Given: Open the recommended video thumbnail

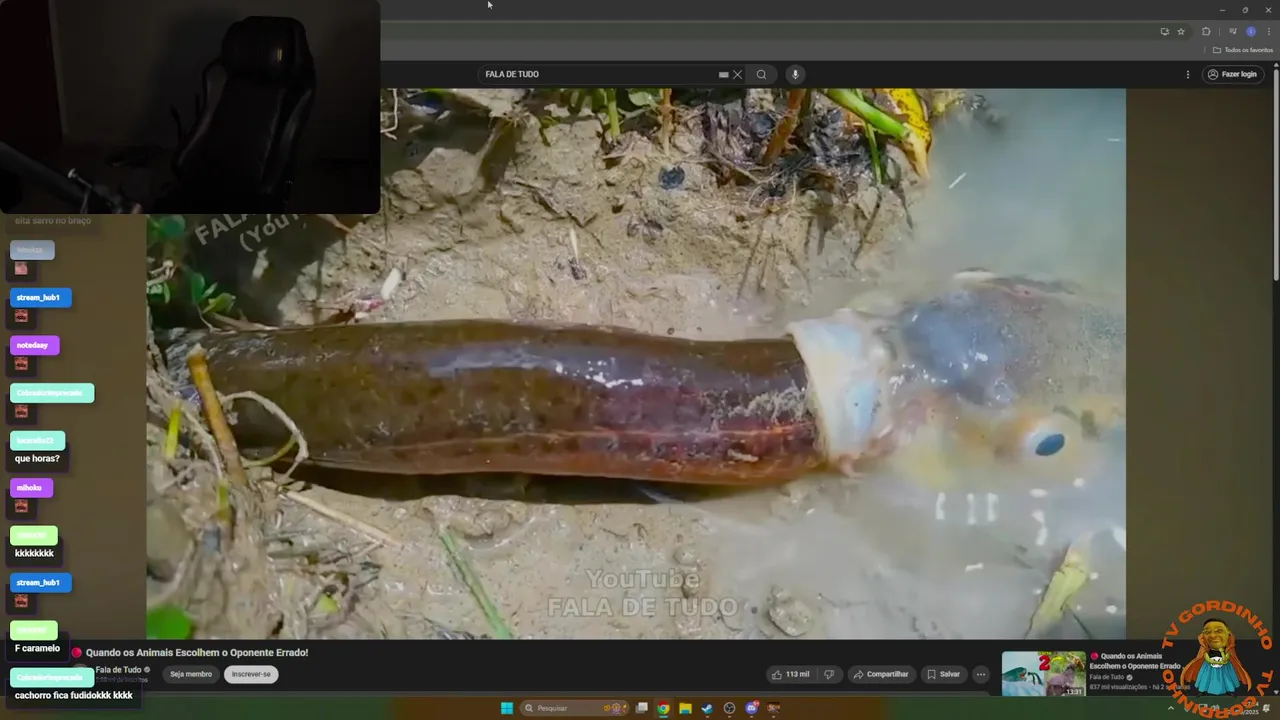Looking at the screenshot, I should [x=1043, y=673].
